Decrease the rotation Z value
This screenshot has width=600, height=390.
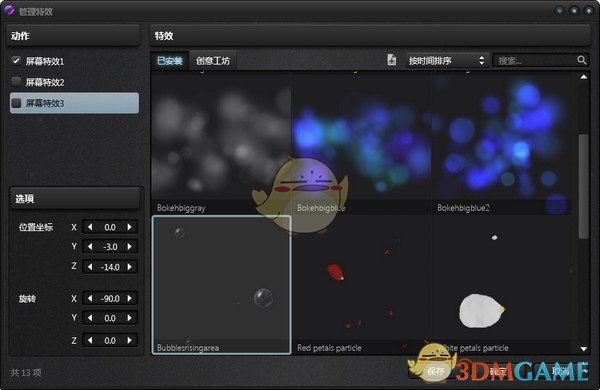[x=90, y=340]
